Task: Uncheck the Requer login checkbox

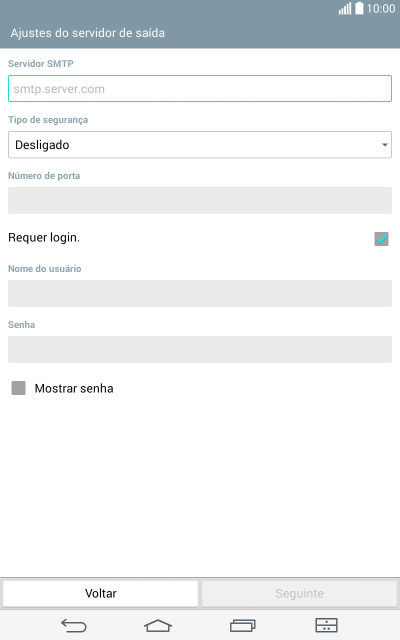Action: 381,239
